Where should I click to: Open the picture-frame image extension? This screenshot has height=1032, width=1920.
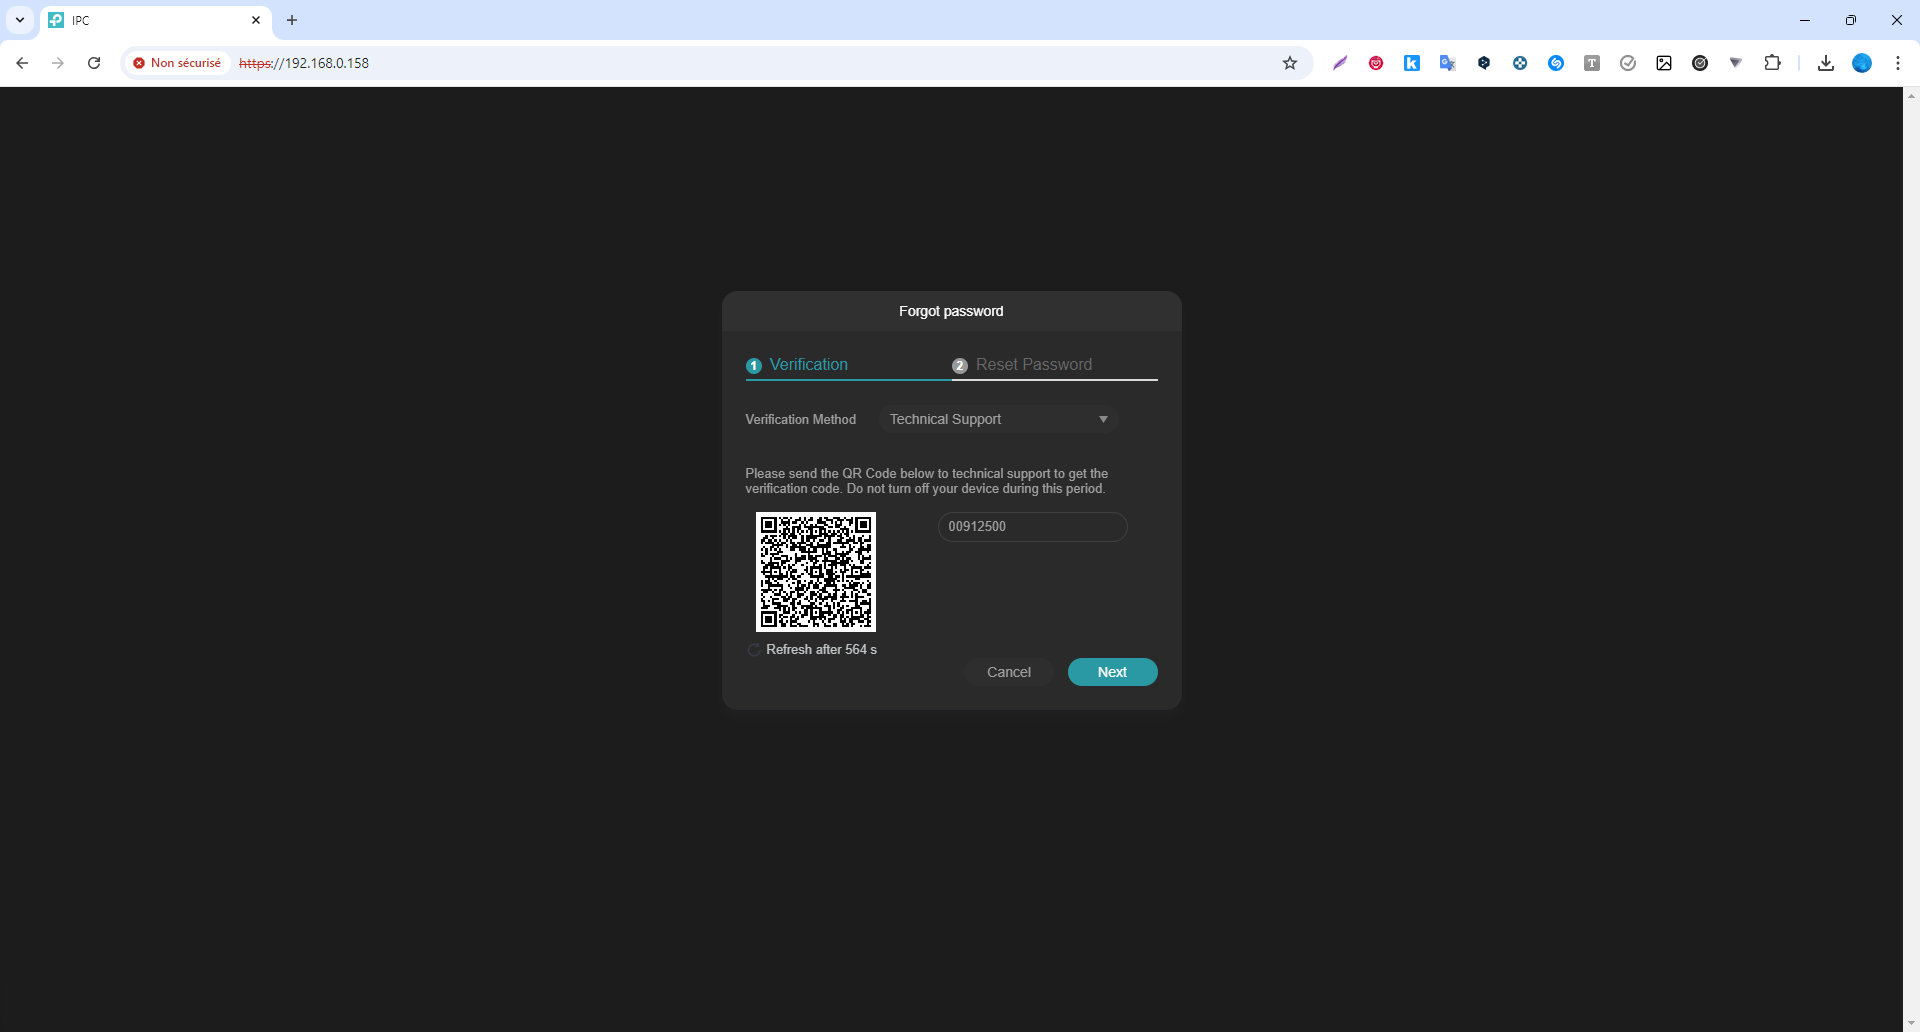tap(1664, 63)
